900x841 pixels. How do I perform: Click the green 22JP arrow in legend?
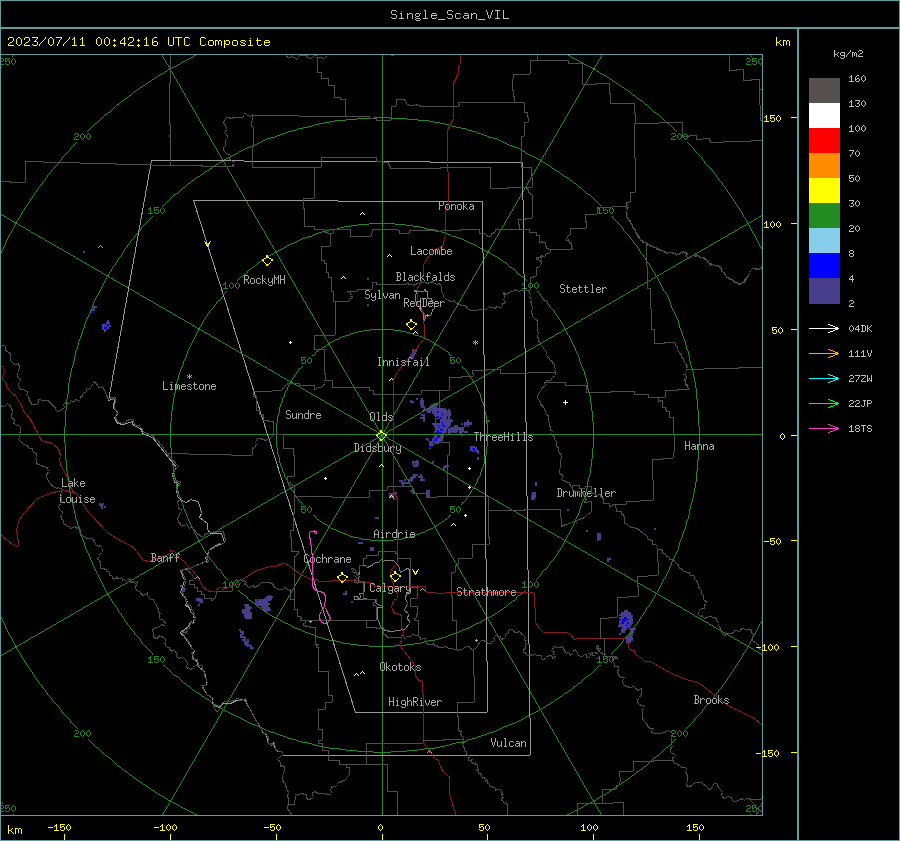[824, 404]
